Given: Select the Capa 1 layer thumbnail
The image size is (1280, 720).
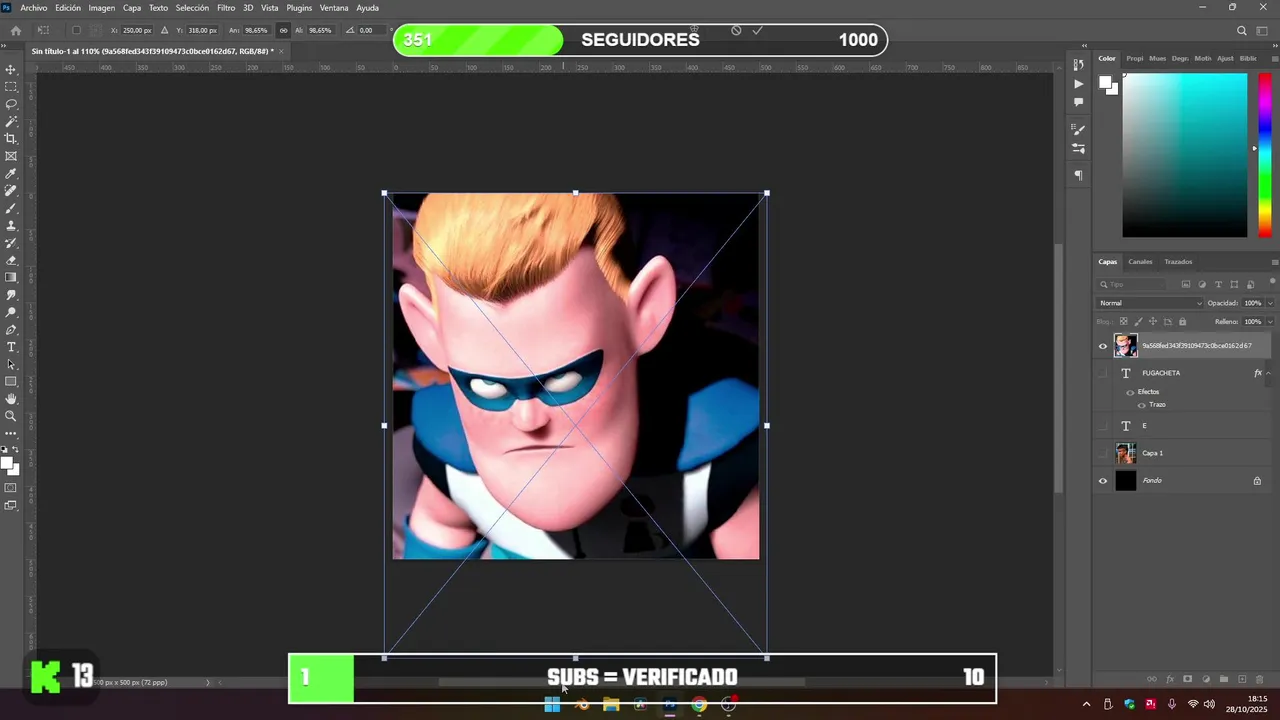Looking at the screenshot, I should tap(1126, 453).
